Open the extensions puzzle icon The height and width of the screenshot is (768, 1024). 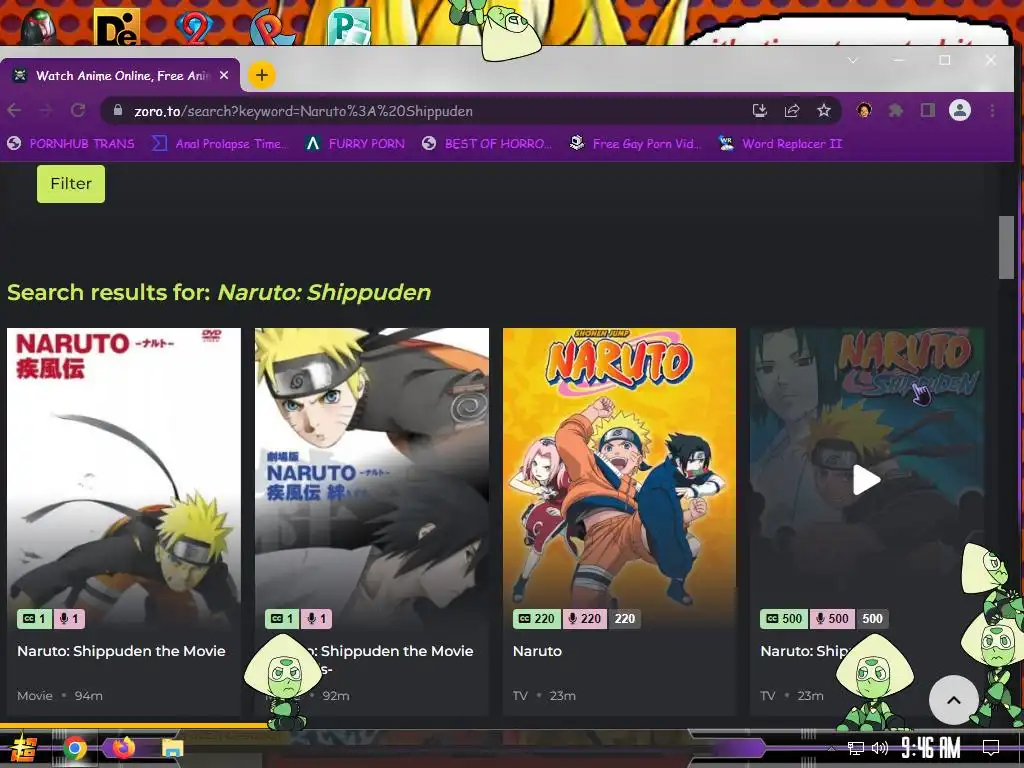click(896, 110)
